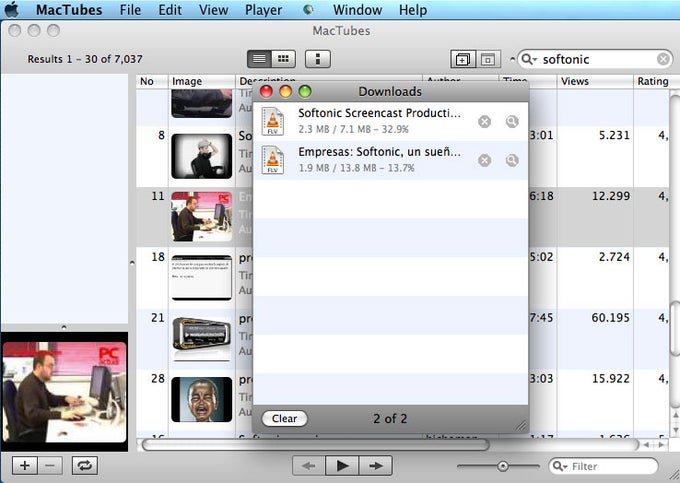
Task: Click the refresh loop button
Action: pyautogui.click(x=85, y=466)
